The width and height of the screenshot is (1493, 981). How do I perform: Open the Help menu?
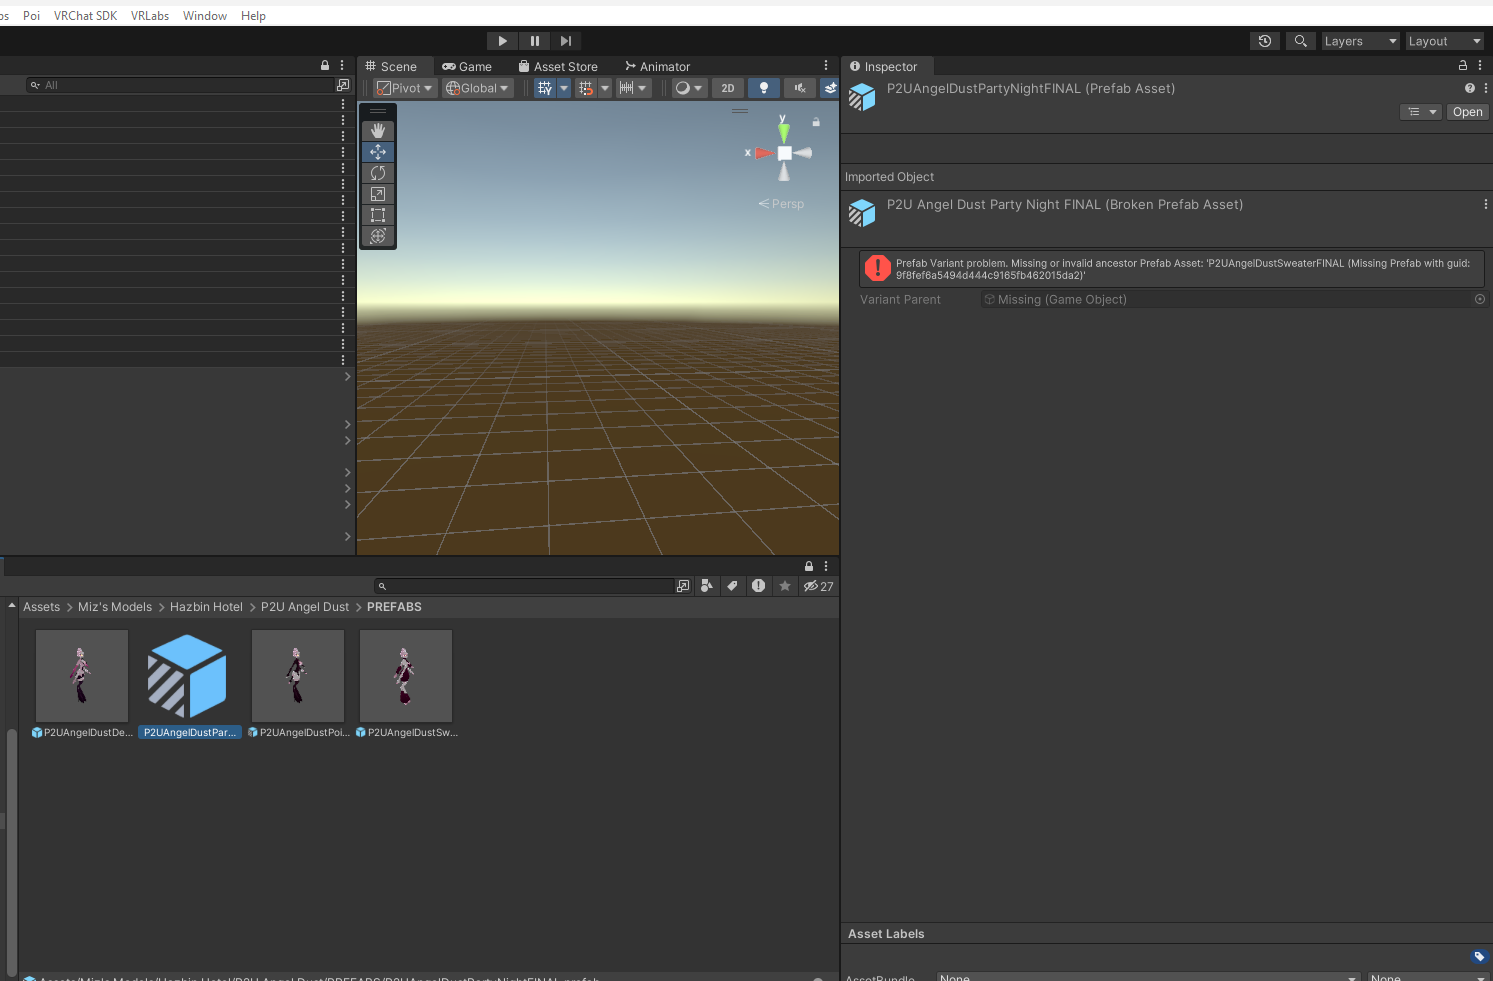(253, 15)
